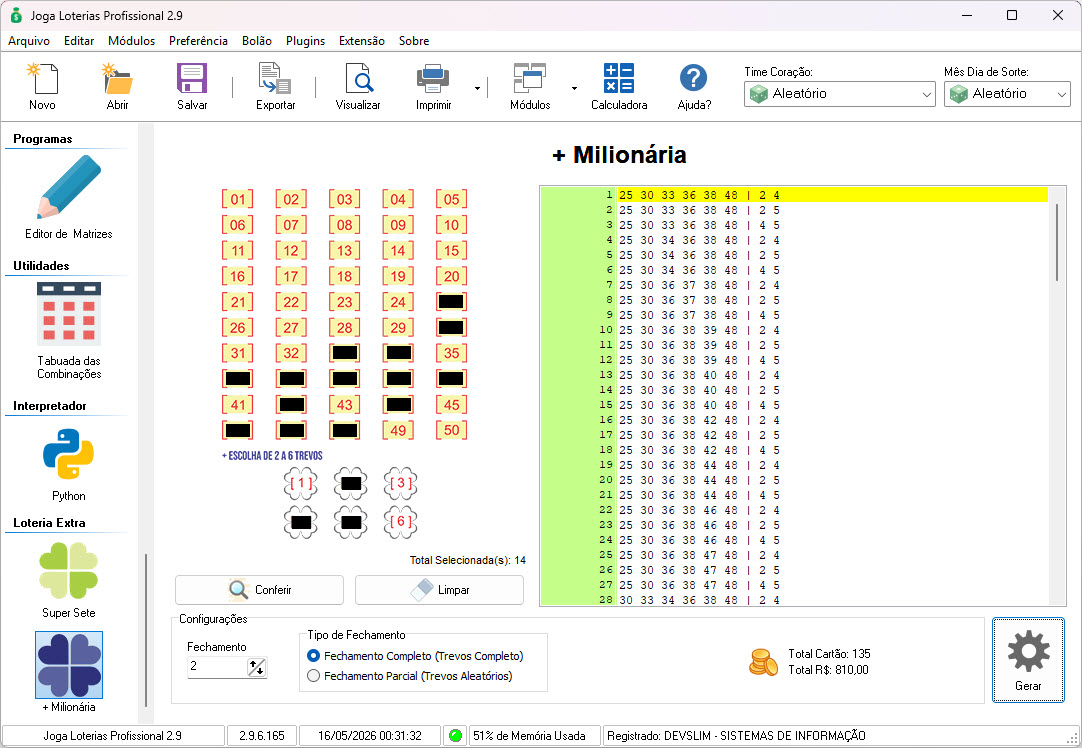
Task: Click the Limpar button
Action: point(440,590)
